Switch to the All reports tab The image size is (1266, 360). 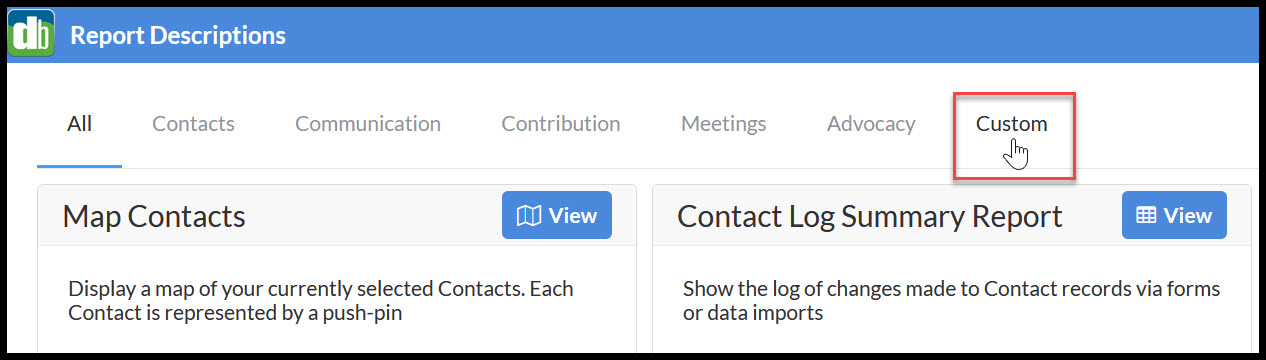(80, 124)
